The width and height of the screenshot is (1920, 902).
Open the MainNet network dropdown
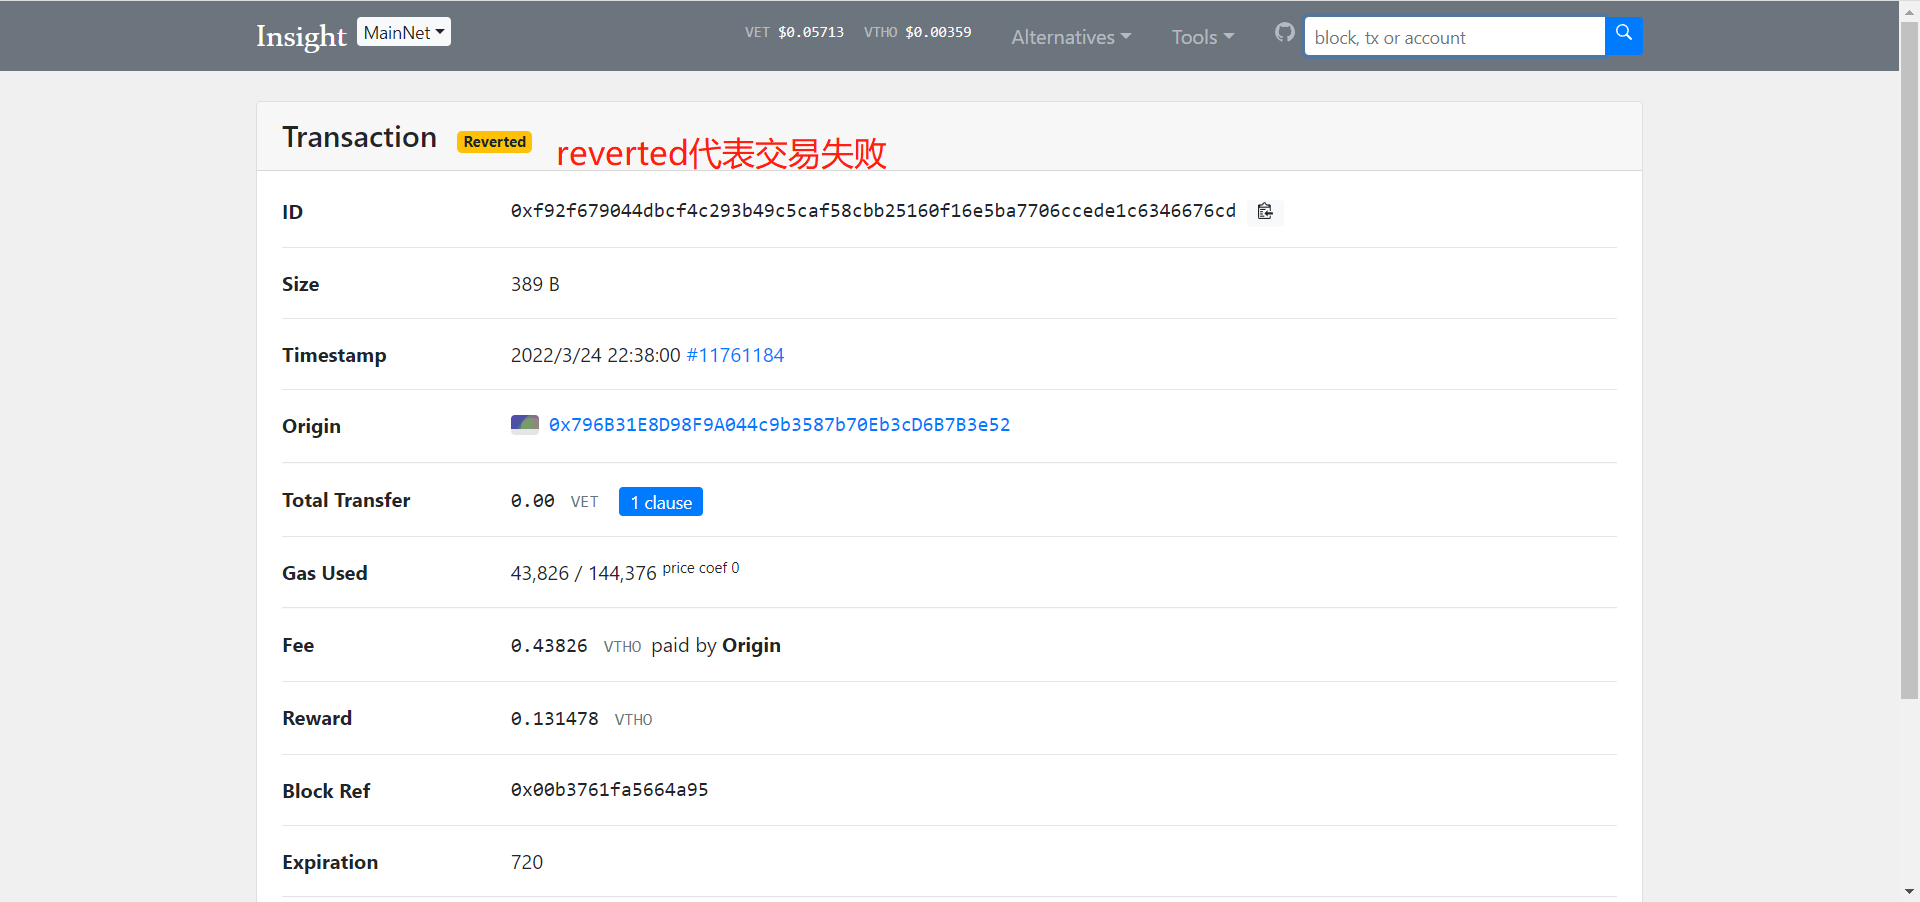[404, 32]
